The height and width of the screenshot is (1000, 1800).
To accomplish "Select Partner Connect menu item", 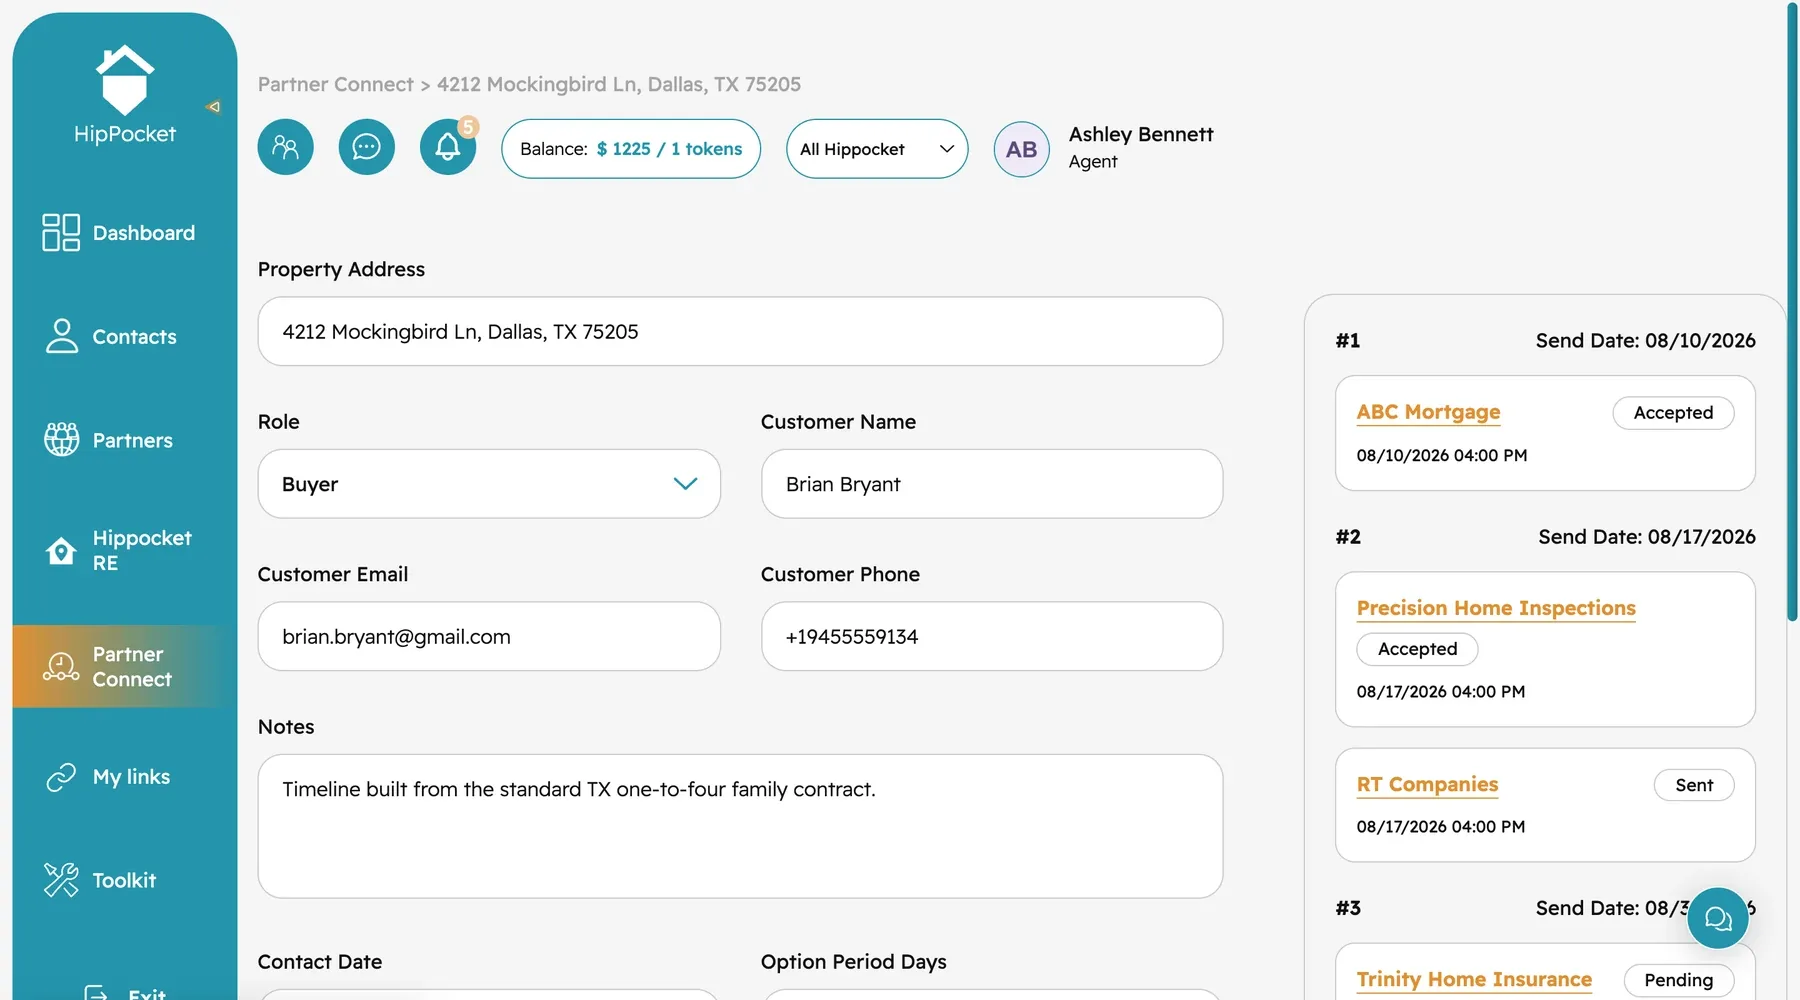I will [125, 666].
